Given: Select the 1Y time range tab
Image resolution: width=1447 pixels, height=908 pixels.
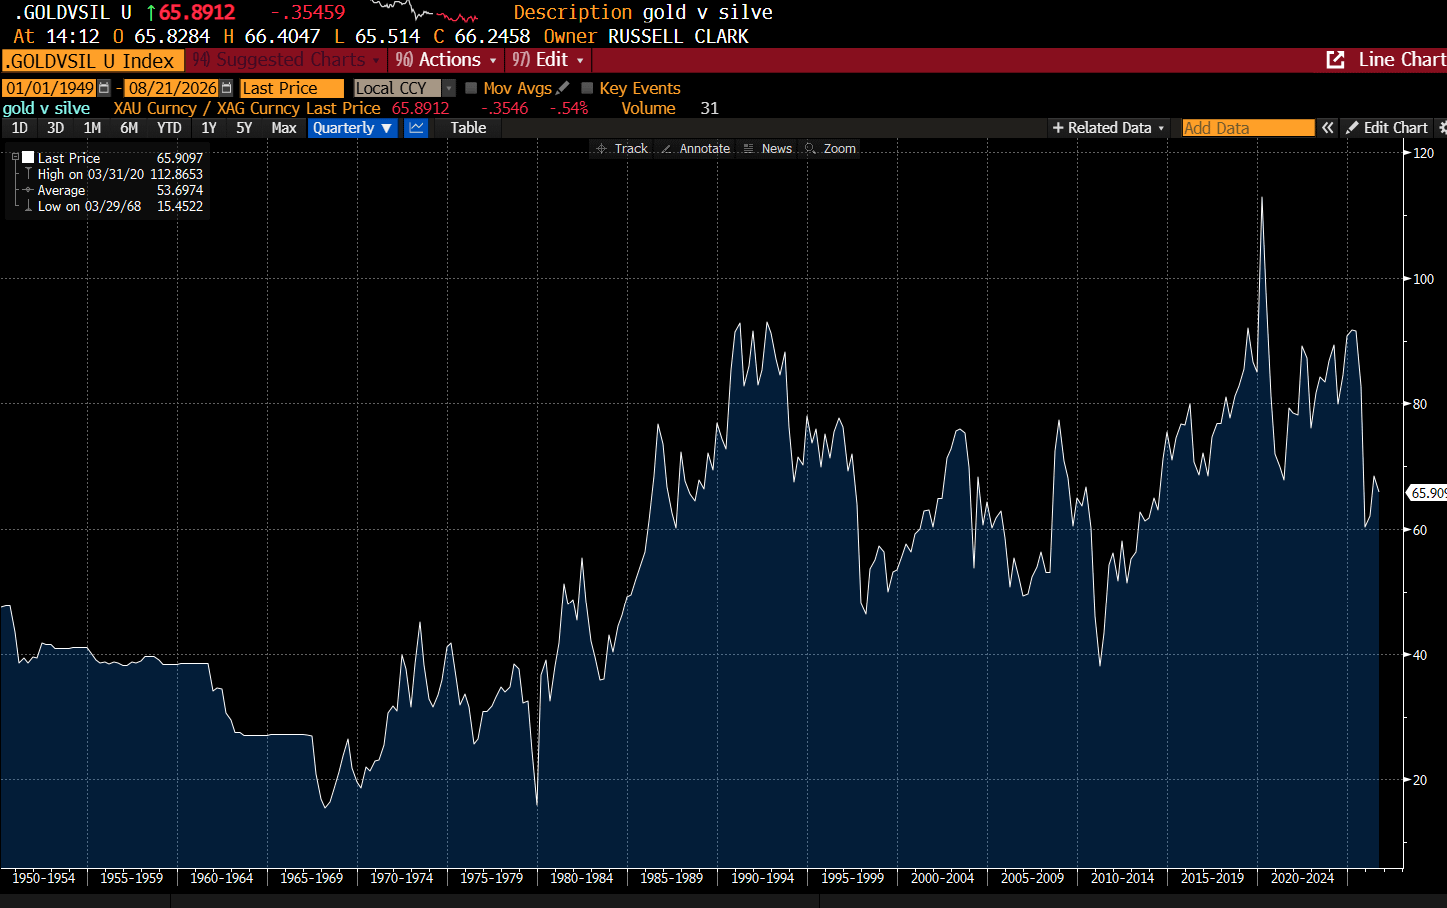Looking at the screenshot, I should click(208, 128).
